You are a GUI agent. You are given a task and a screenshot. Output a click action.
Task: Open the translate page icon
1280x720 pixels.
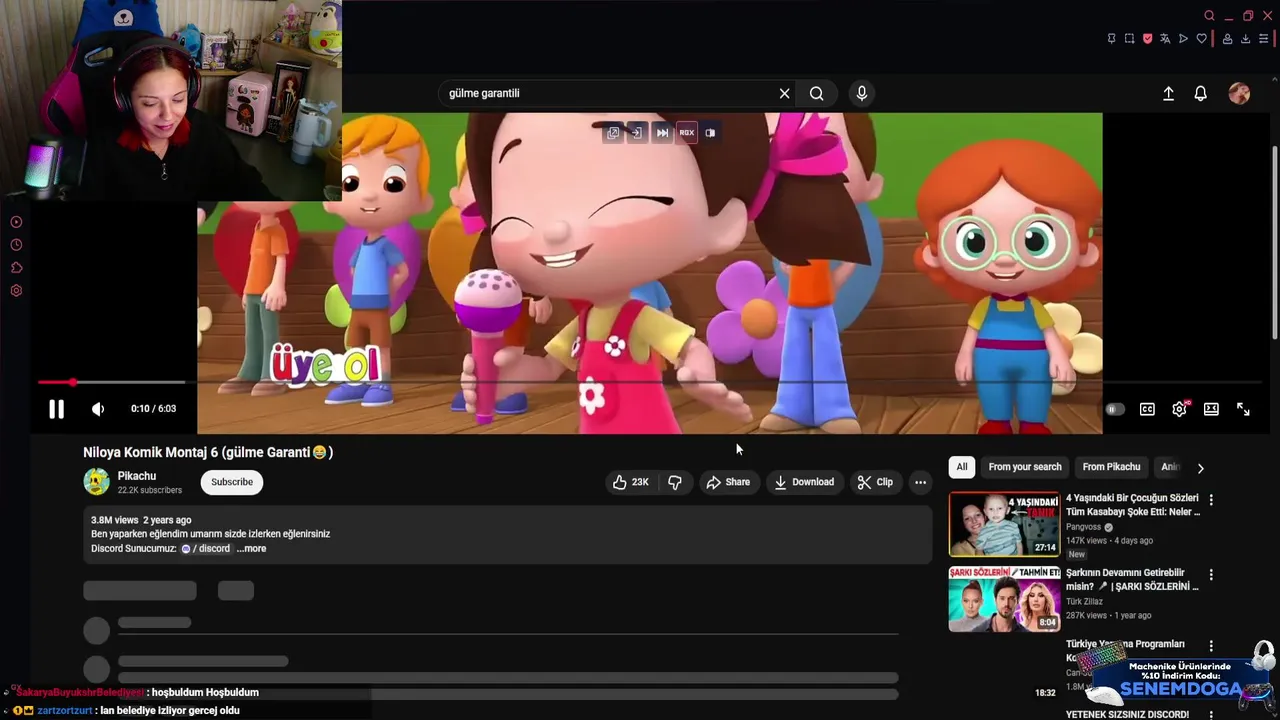click(x=1165, y=39)
